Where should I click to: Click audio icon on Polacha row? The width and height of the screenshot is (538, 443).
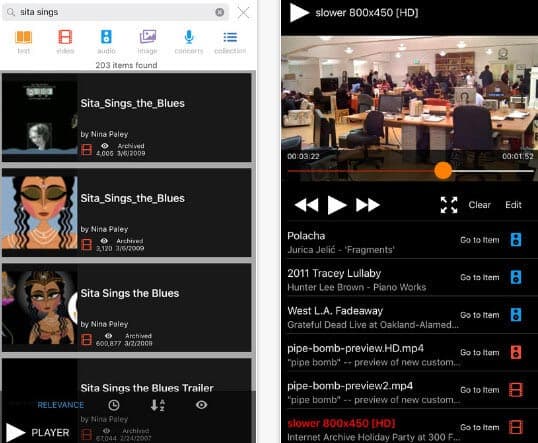(516, 240)
